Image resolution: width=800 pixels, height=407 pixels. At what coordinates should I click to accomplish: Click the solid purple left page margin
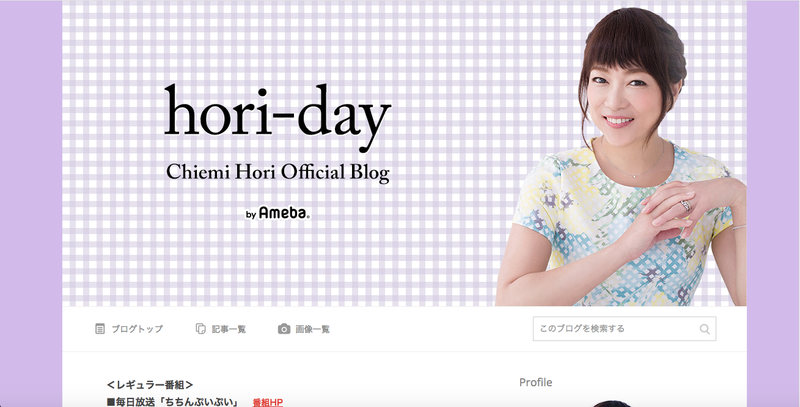pyautogui.click(x=31, y=204)
